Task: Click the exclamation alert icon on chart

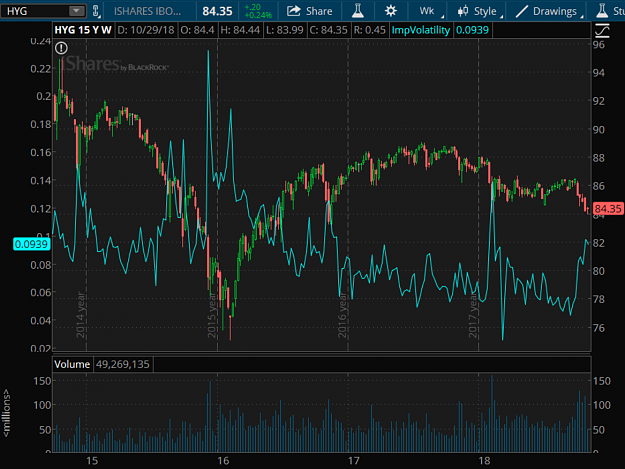Action: [61, 48]
